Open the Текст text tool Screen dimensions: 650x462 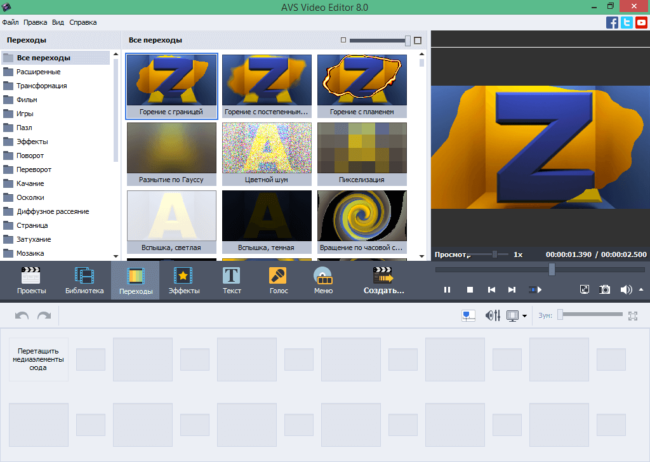point(231,280)
